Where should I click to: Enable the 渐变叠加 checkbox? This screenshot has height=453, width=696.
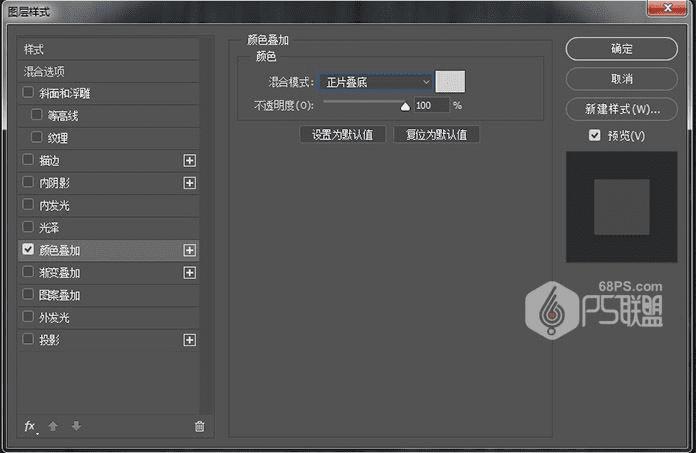click(x=28, y=271)
